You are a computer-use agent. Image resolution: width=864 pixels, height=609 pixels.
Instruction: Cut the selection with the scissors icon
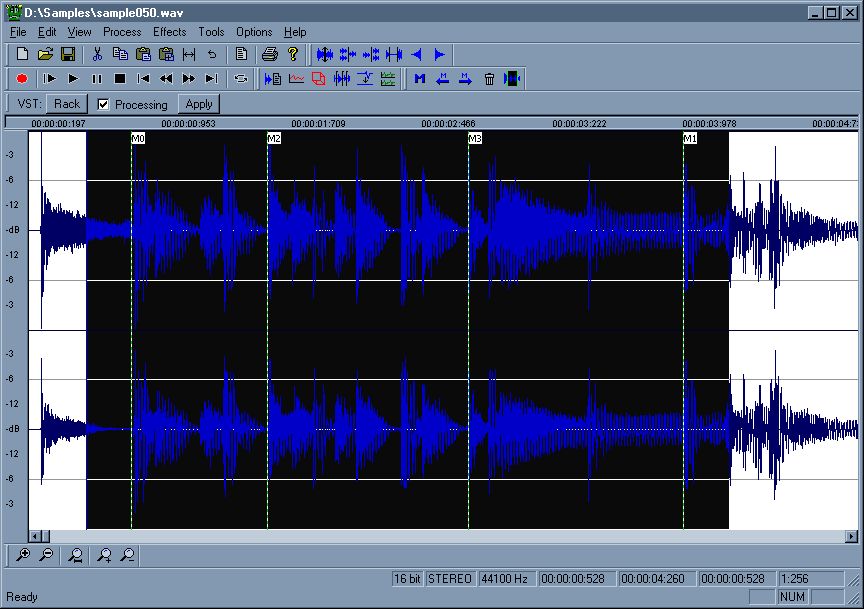click(x=97, y=54)
